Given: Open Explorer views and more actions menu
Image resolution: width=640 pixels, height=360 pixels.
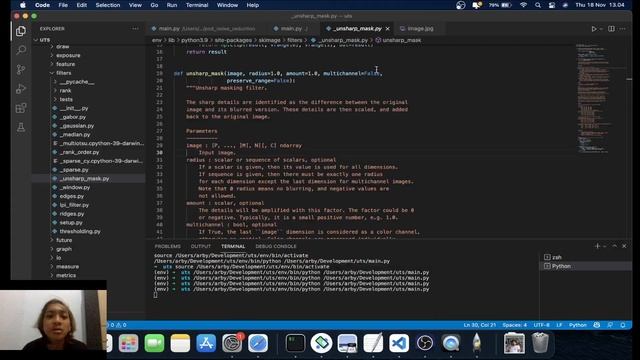Looking at the screenshot, I should tap(135, 29).
